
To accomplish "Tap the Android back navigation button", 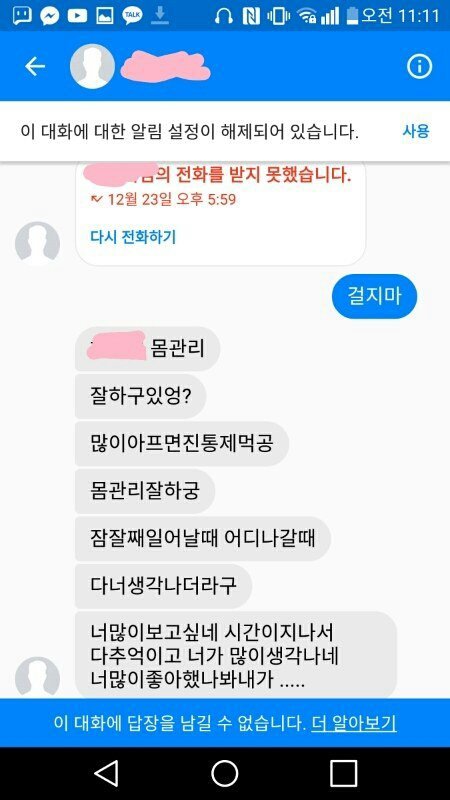I will (x=107, y=773).
